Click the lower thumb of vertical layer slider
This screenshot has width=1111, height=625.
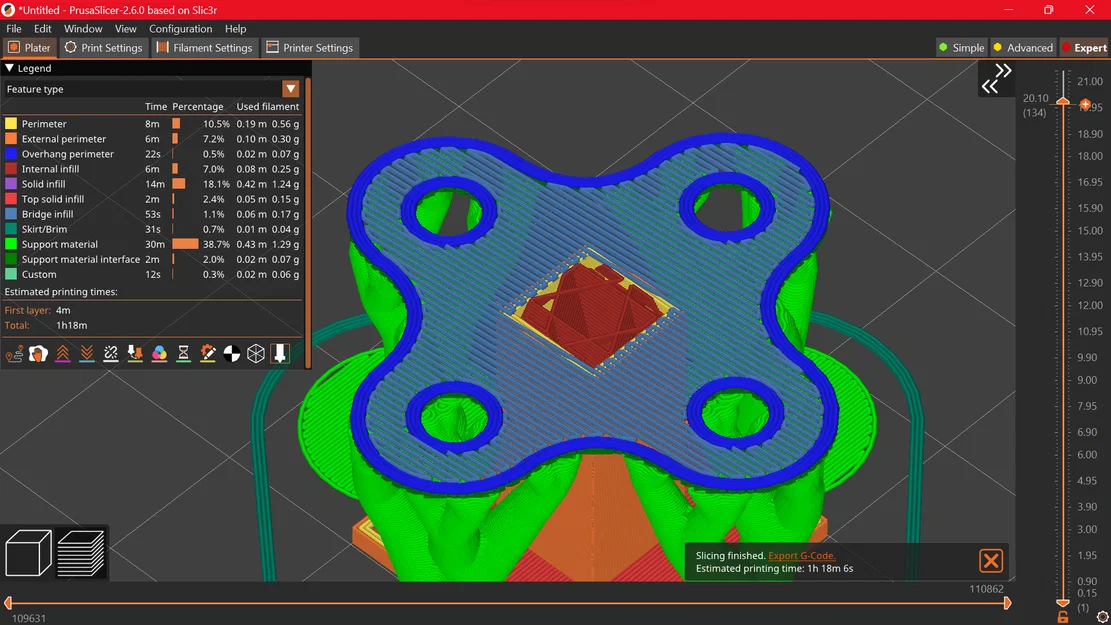[1063, 603]
